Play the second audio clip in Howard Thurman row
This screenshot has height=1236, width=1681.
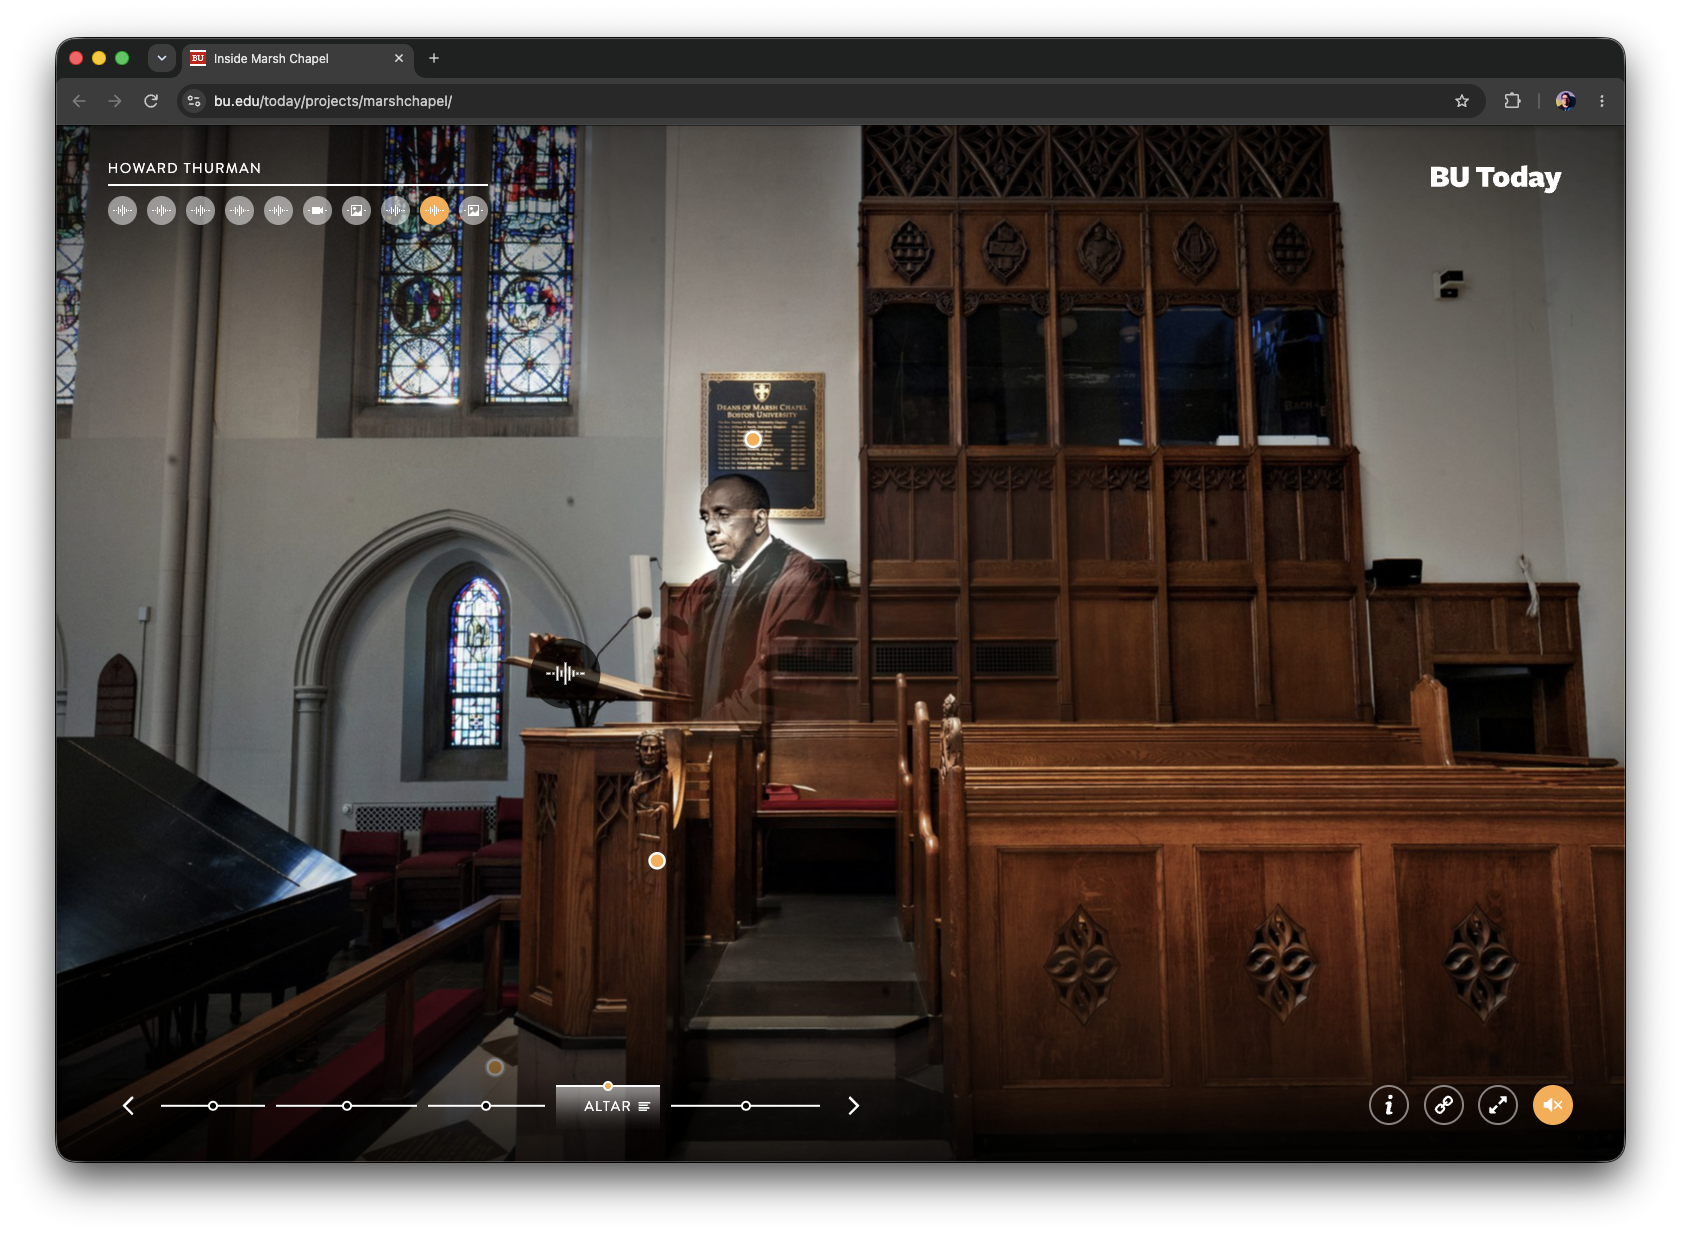161,211
